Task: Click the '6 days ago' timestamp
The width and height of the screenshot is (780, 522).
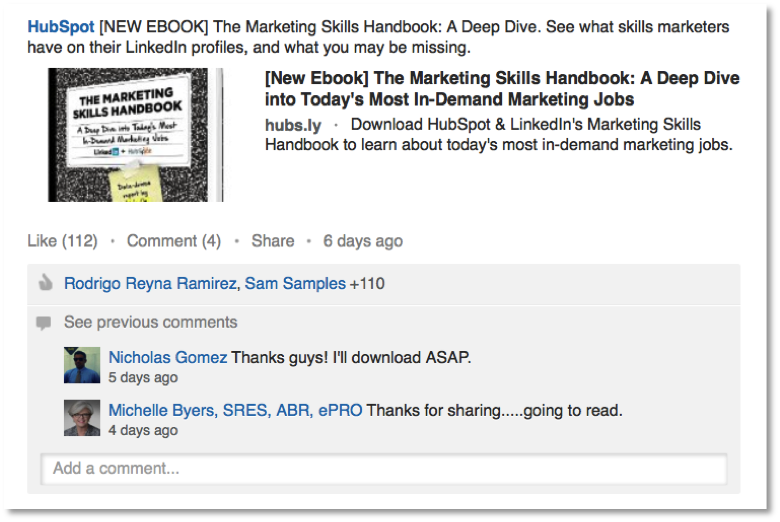Action: click(363, 241)
